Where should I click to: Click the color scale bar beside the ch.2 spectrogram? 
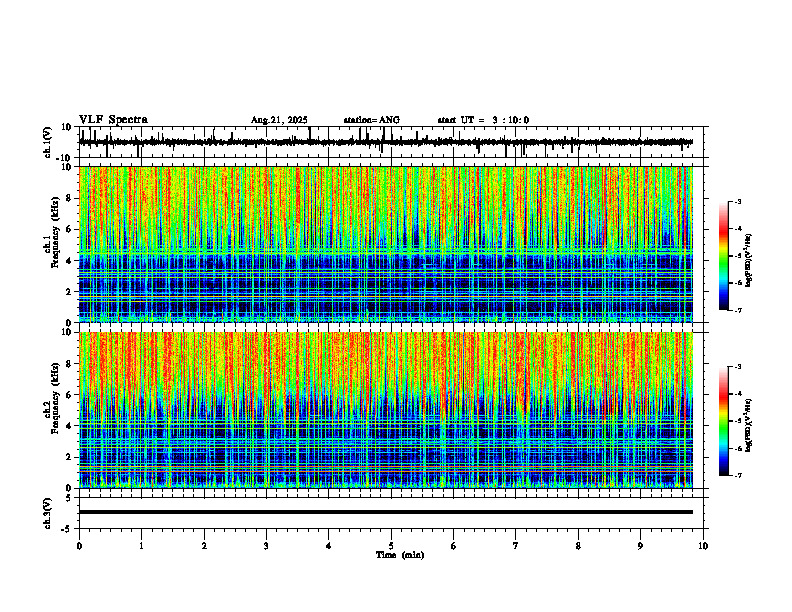coord(723,421)
